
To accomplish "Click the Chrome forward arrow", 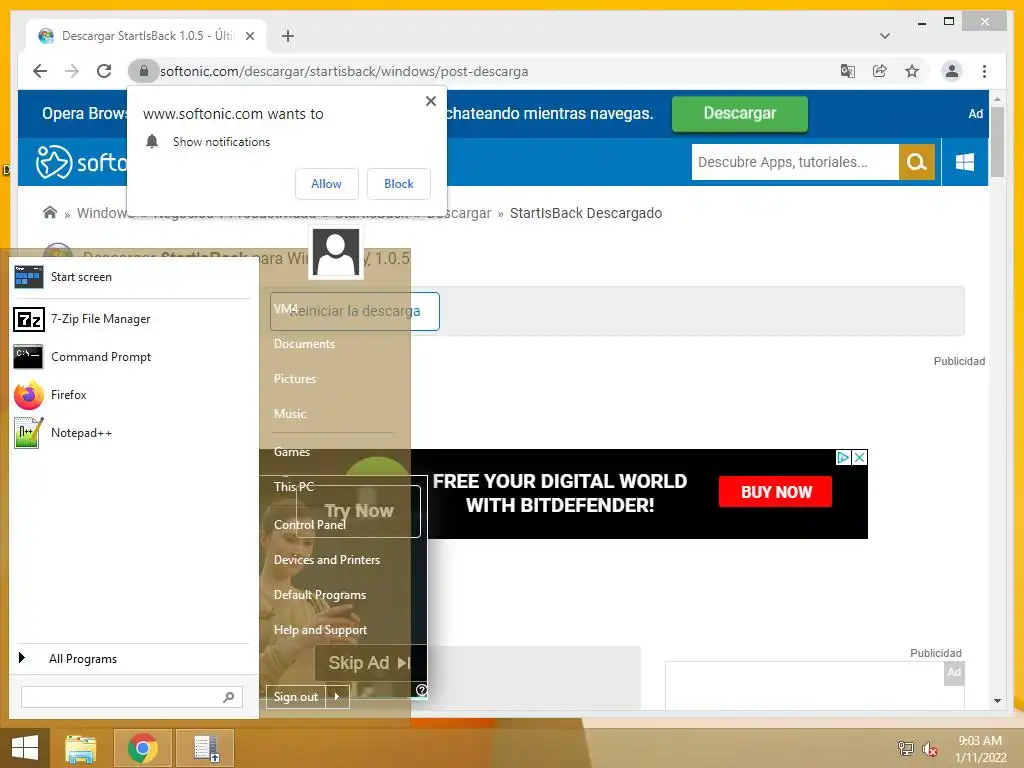I will [72, 71].
